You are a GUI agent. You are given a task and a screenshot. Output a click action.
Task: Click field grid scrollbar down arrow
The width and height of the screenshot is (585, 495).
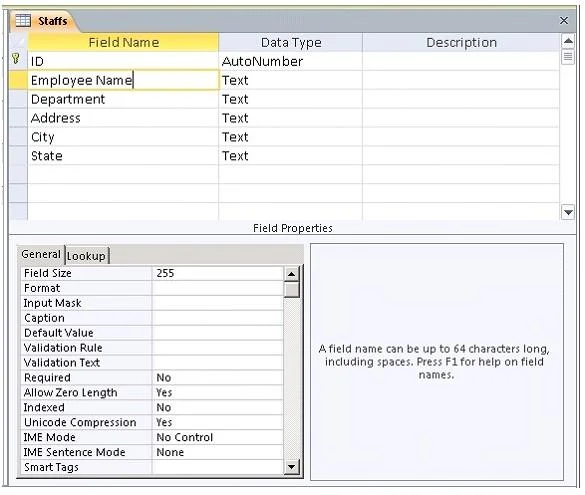click(x=568, y=212)
